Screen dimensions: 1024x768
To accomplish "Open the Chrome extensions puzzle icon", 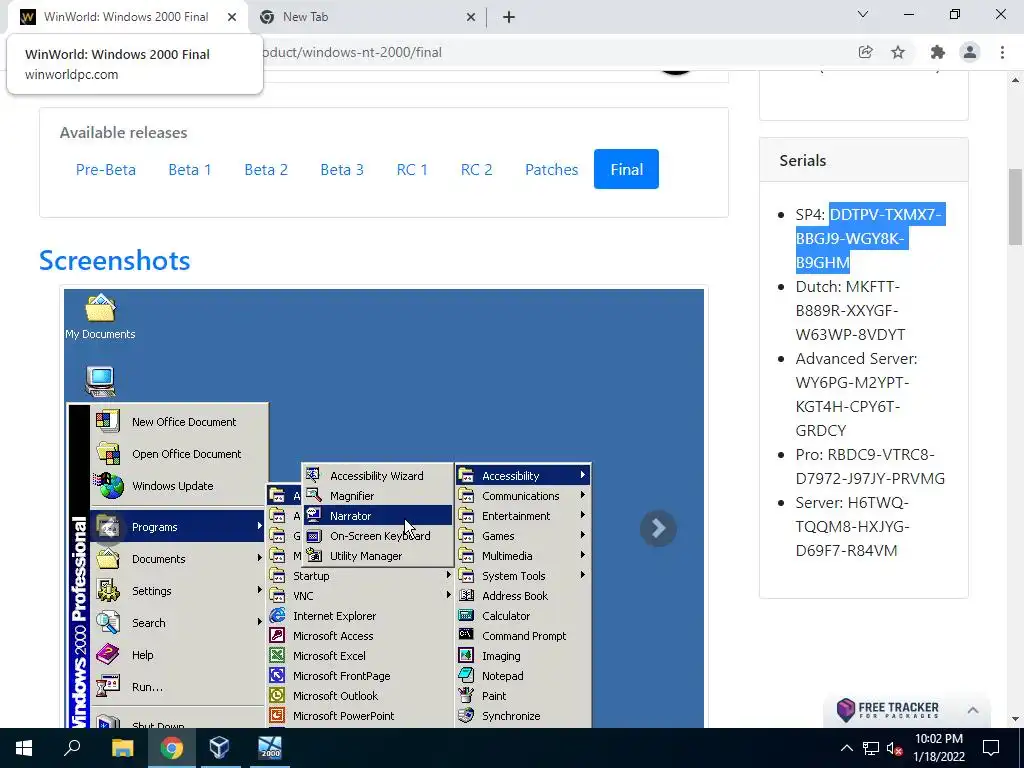I will tap(938, 52).
